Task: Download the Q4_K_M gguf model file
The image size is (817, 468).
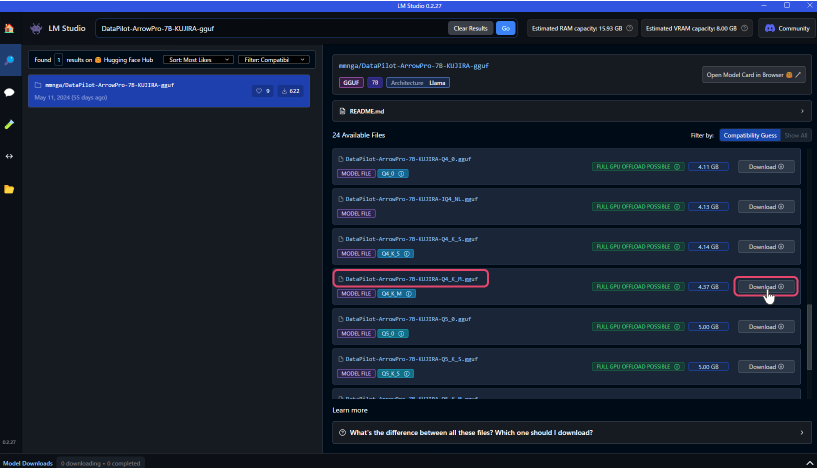Action: [x=766, y=287]
